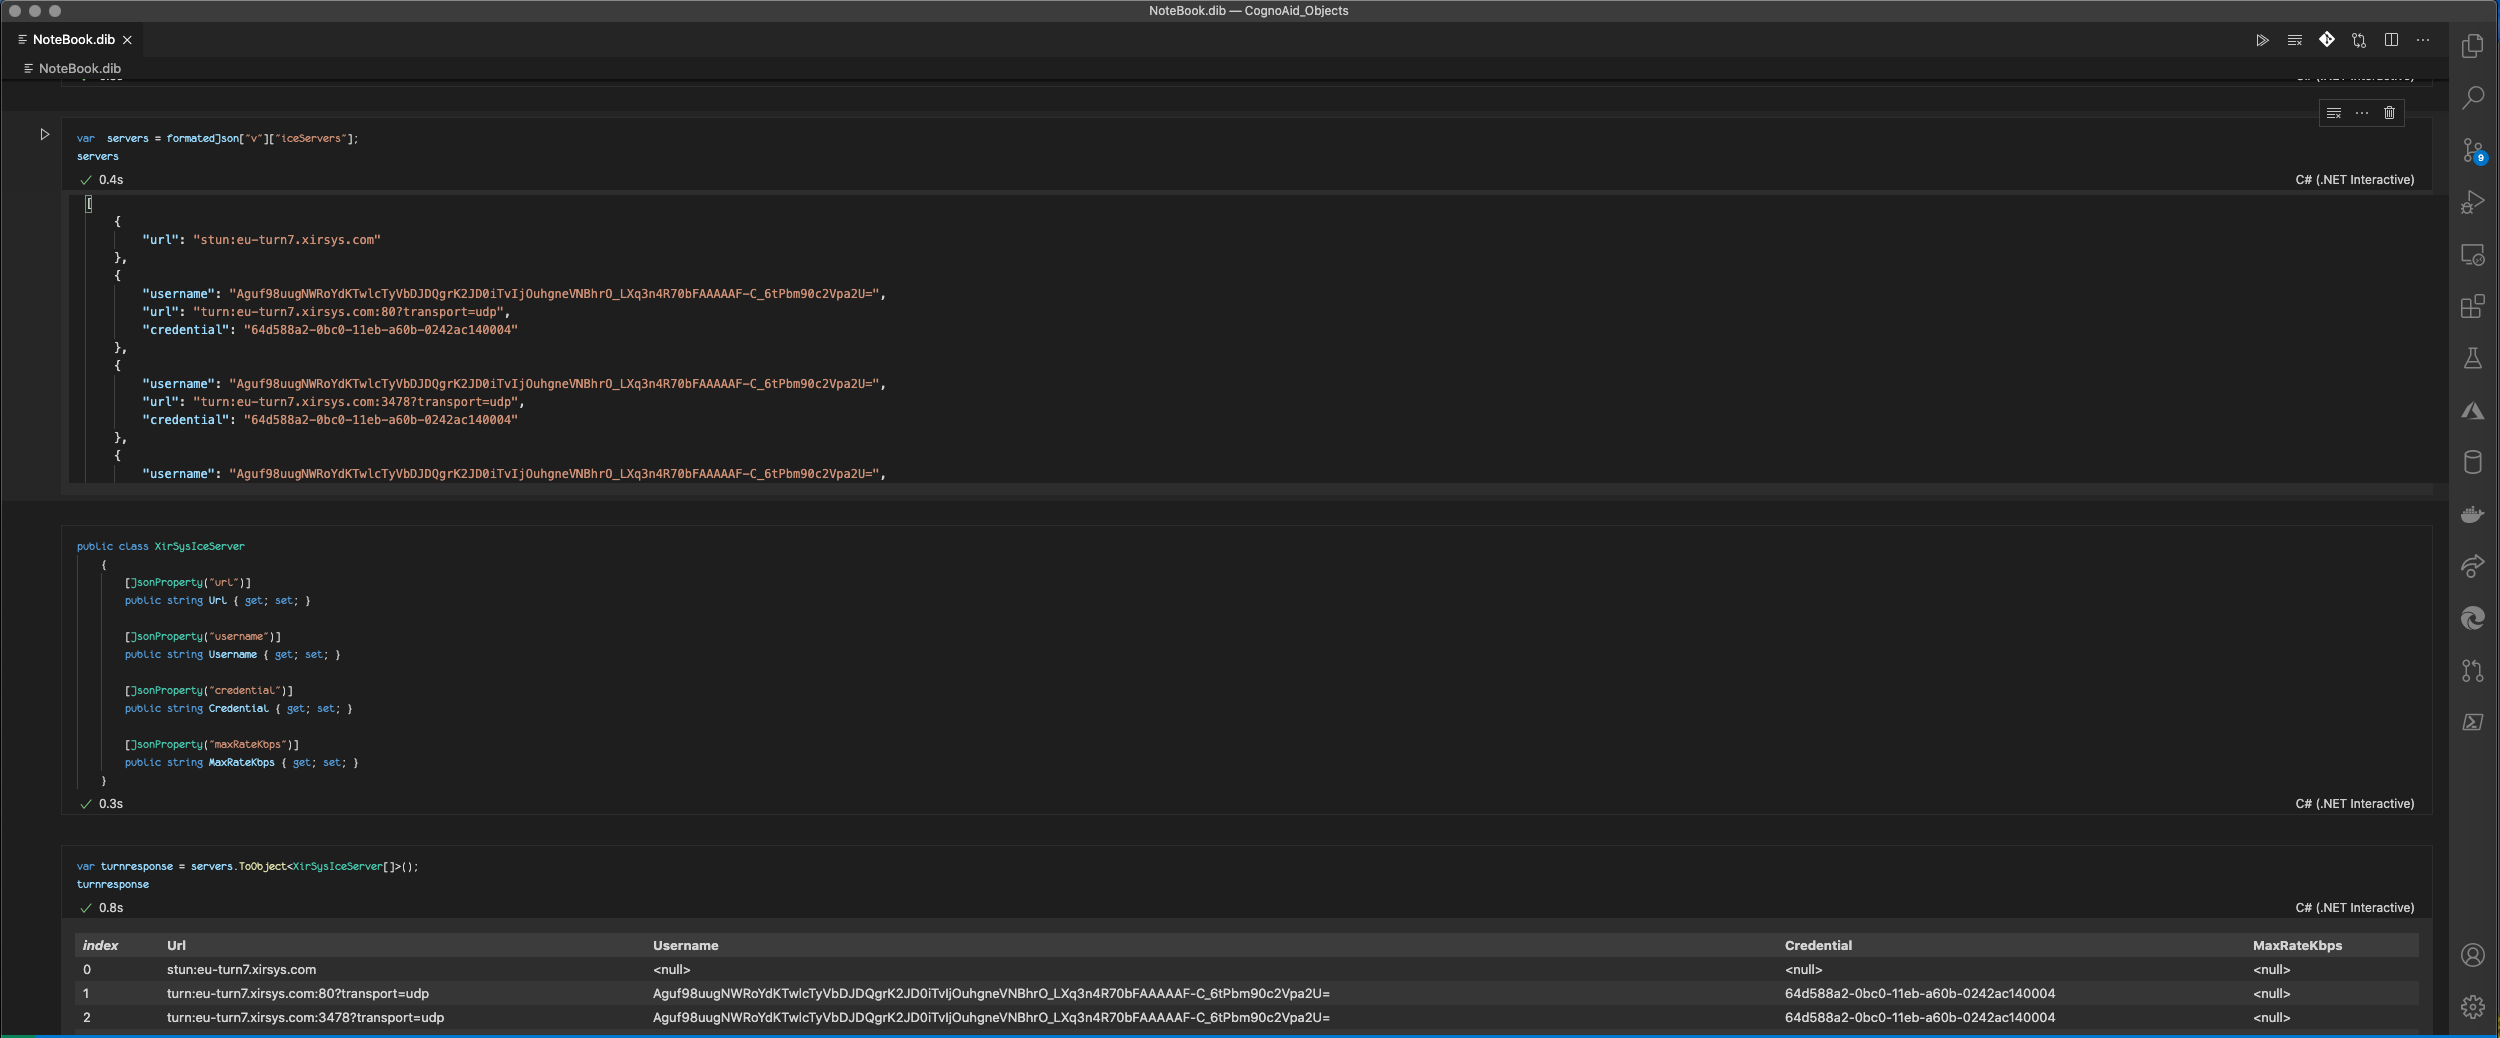The width and height of the screenshot is (2500, 1038).
Task: Run the first code cell
Action: pos(44,133)
